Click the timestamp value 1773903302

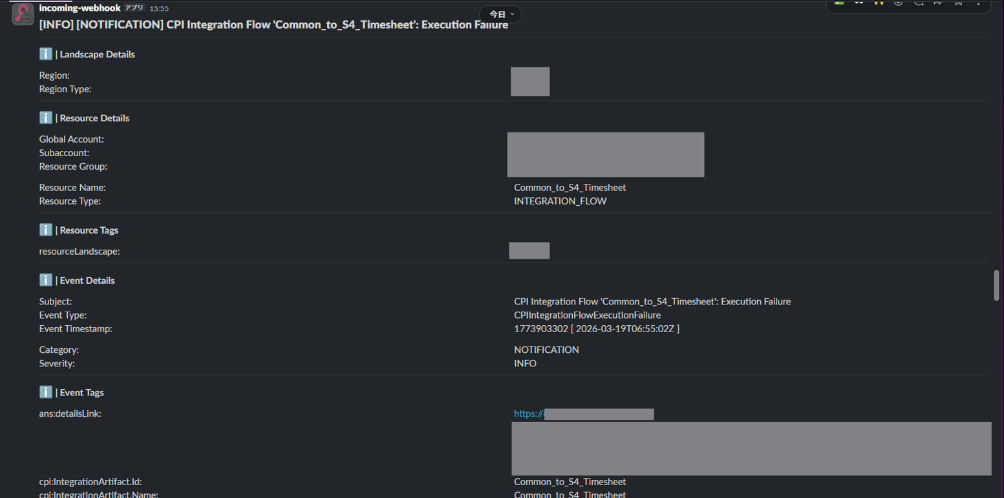point(597,328)
